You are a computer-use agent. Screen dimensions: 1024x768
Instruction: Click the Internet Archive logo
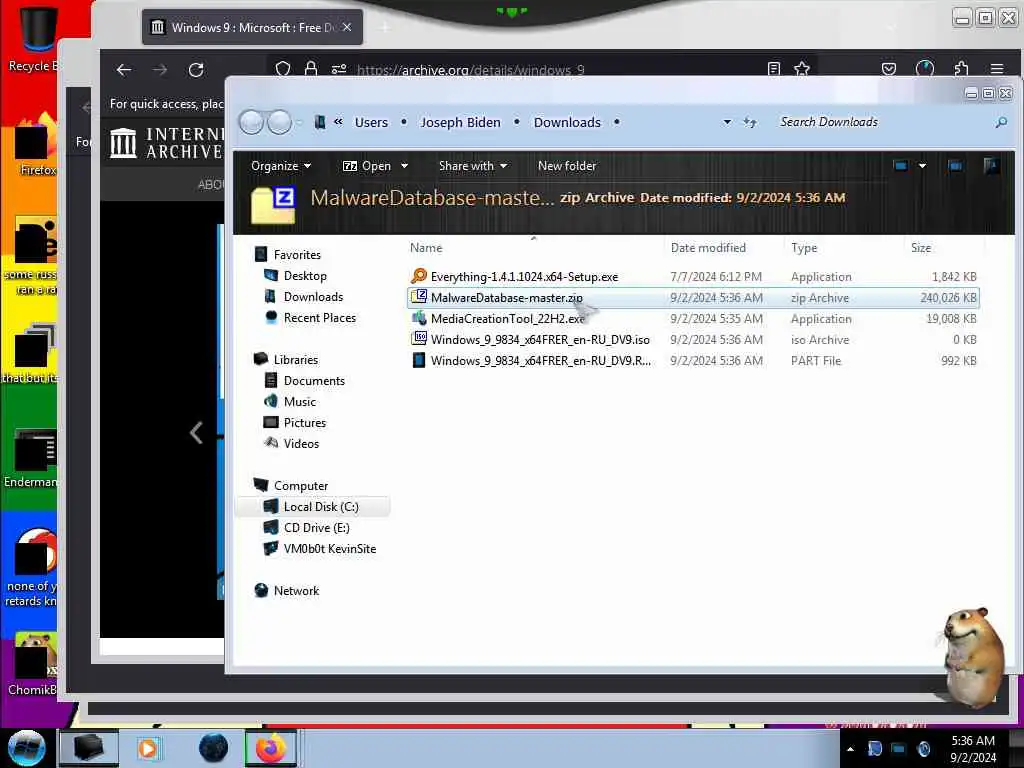click(x=167, y=142)
